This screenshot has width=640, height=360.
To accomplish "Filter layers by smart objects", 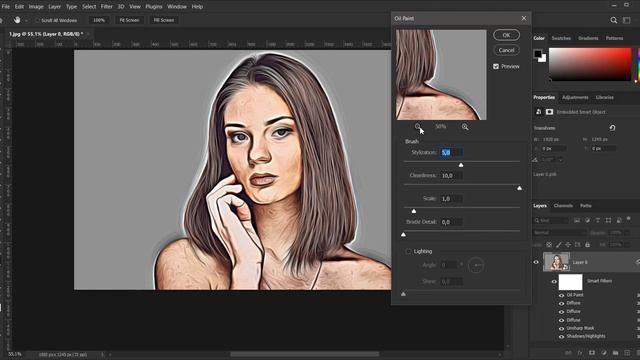I will [x=619, y=220].
